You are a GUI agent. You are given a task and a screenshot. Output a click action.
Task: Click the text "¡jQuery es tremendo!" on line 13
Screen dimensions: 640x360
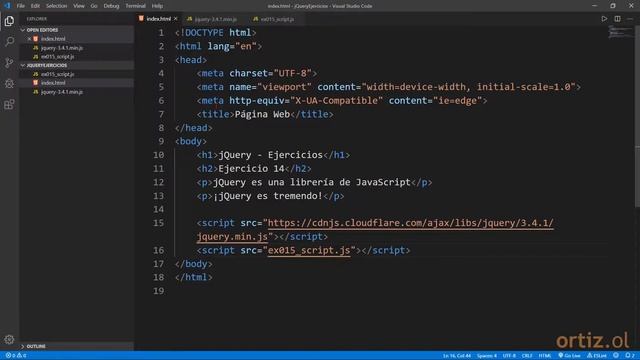[267, 196]
